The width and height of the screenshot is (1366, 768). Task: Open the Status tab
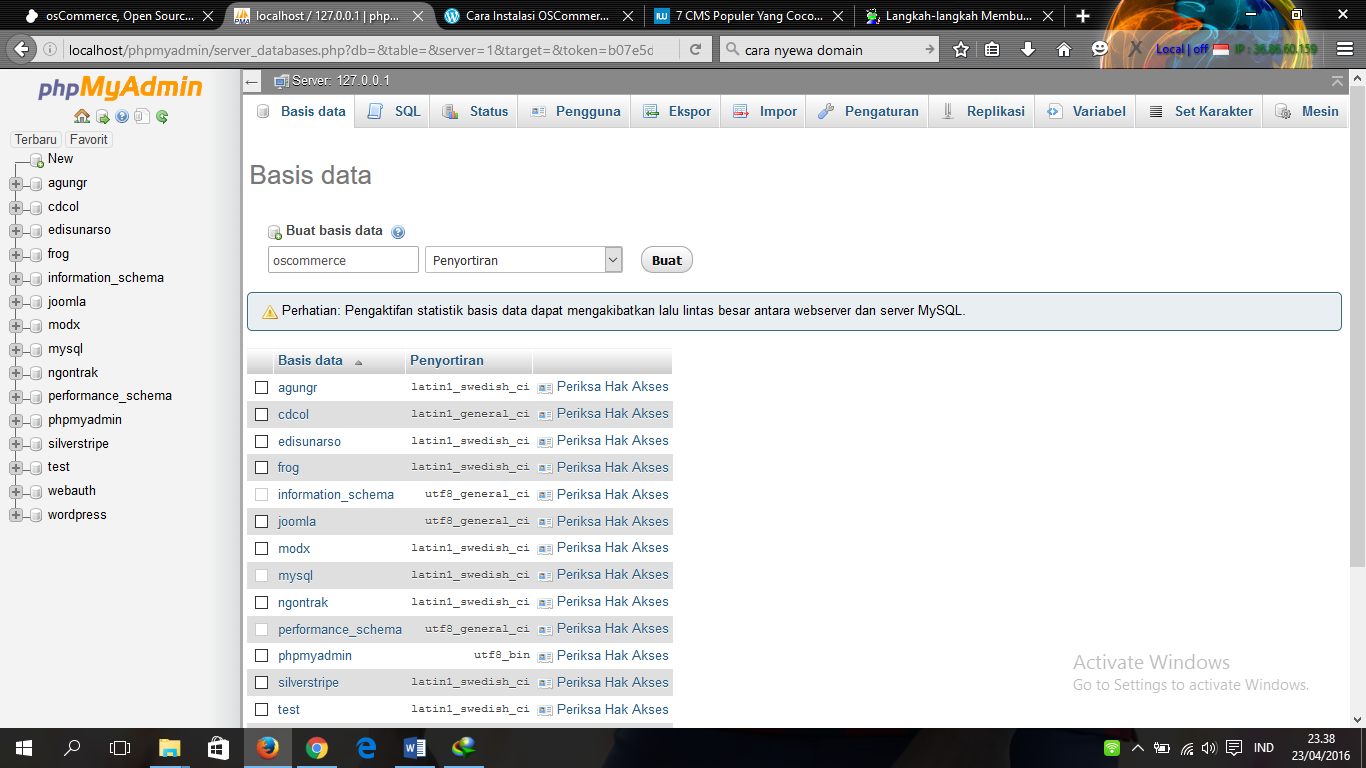[474, 112]
